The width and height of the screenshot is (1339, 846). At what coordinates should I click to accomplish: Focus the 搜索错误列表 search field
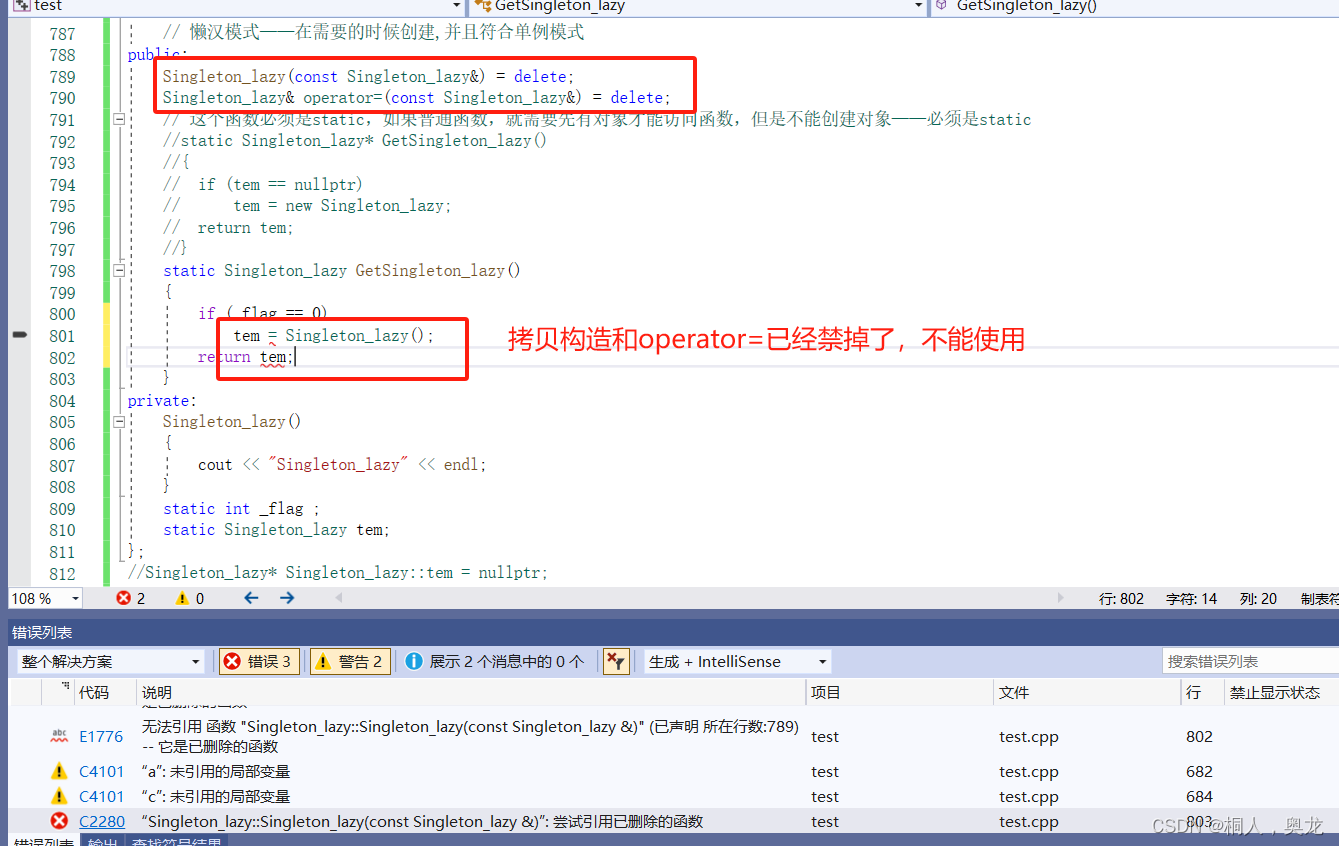(1250, 662)
